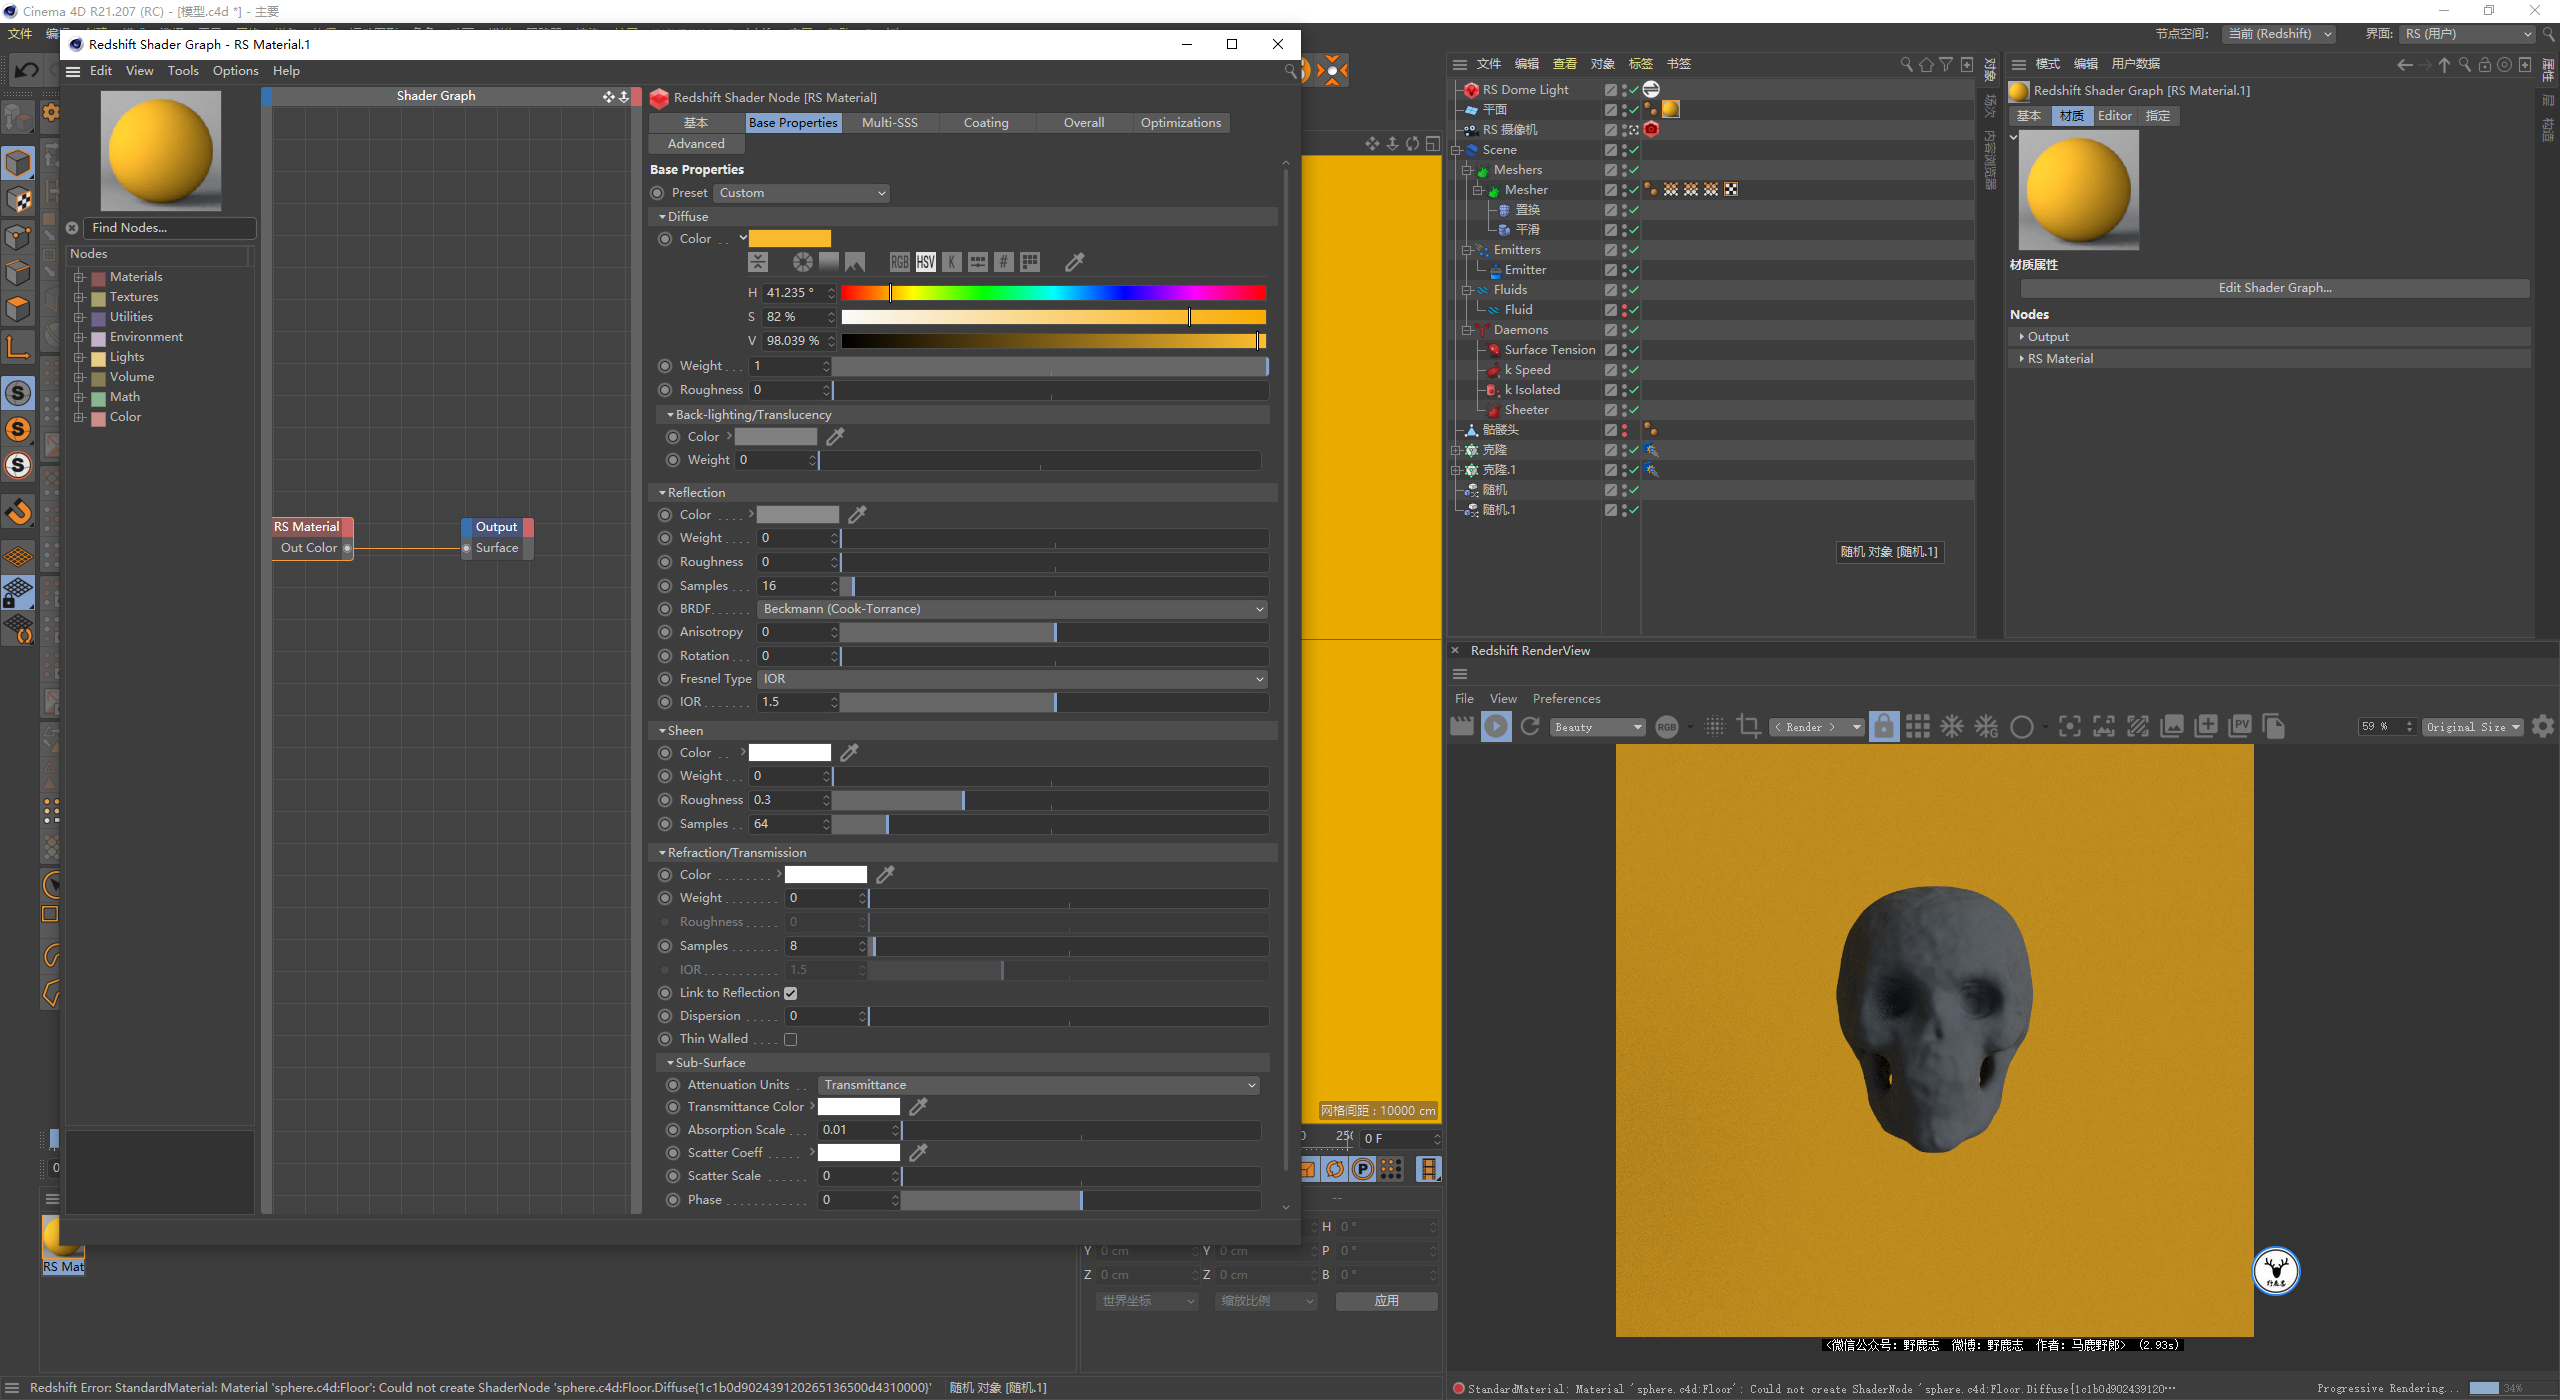Enable the Thin Walled checkbox
Screen dimensions: 2560x1400
(x=791, y=1040)
